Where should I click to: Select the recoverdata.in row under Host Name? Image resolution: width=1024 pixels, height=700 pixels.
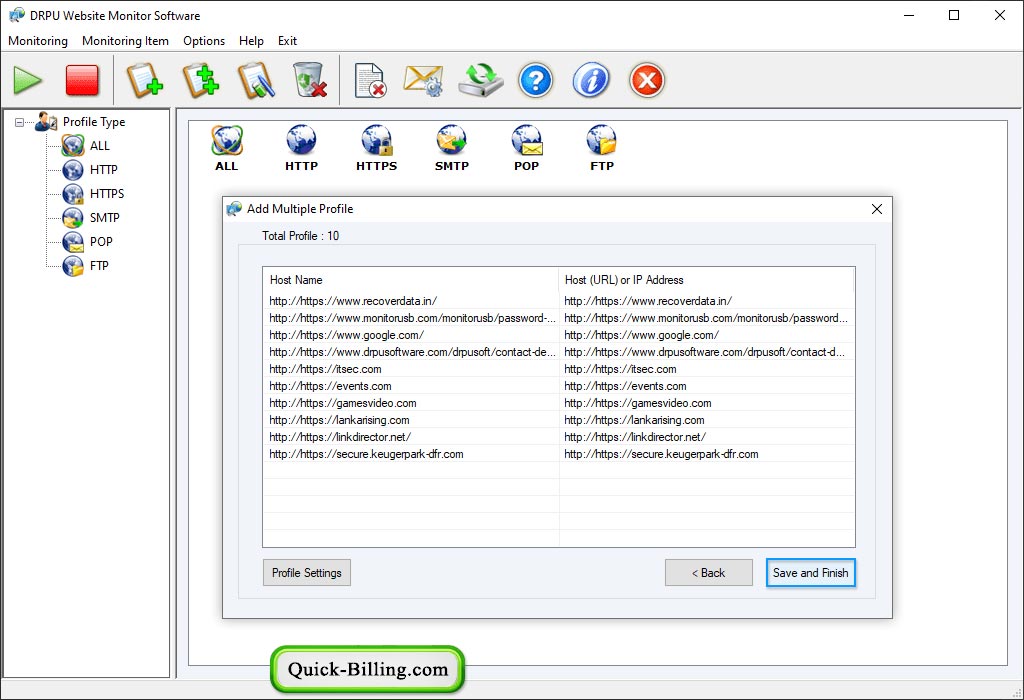[x=353, y=301]
